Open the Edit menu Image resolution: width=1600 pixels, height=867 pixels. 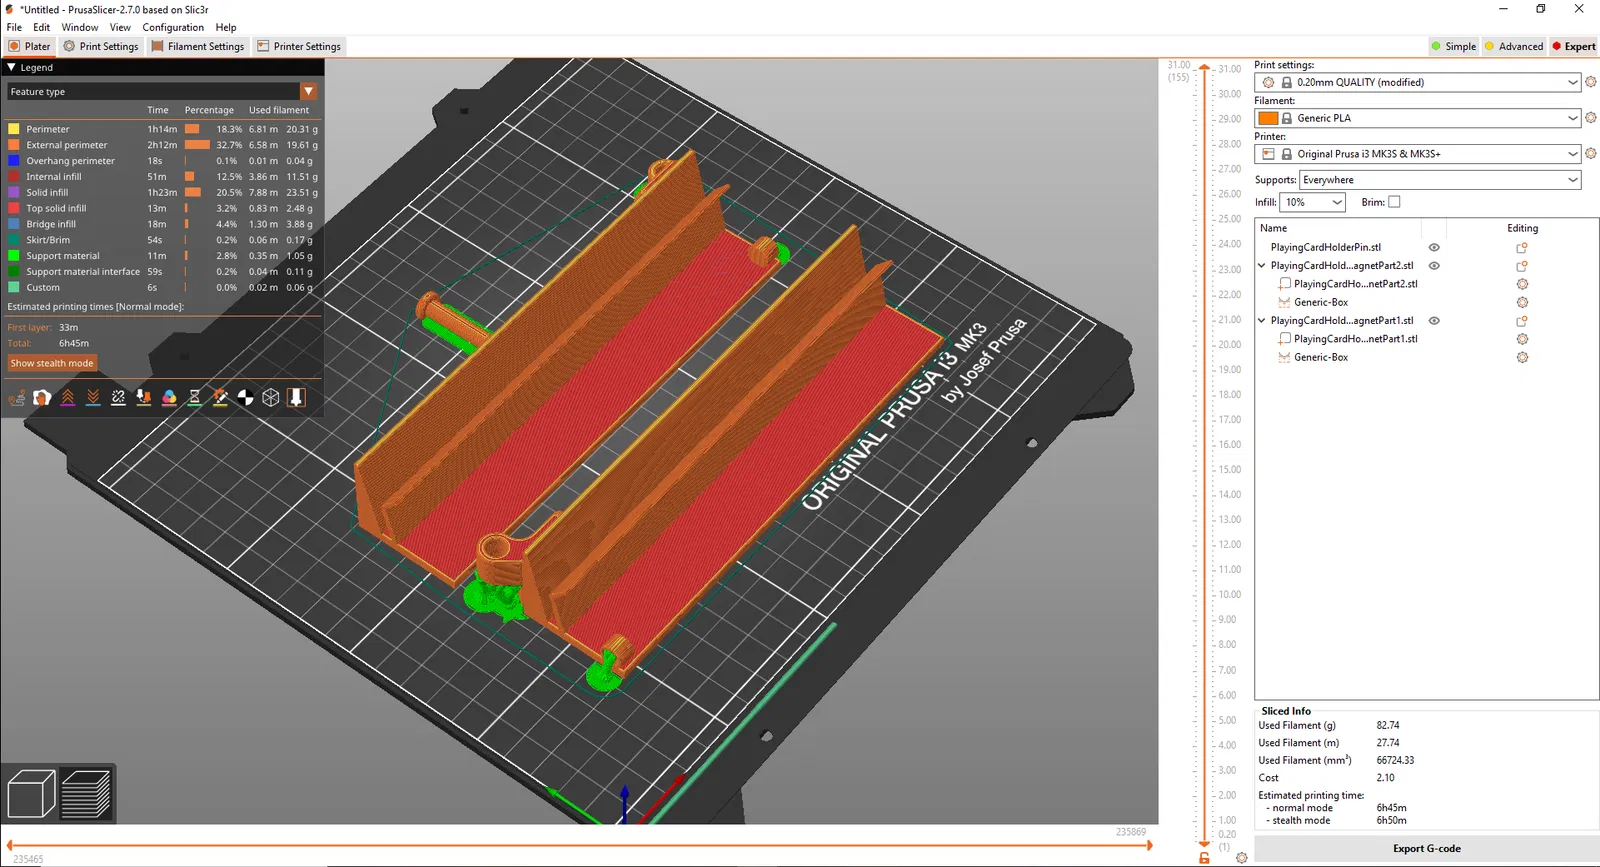click(41, 27)
